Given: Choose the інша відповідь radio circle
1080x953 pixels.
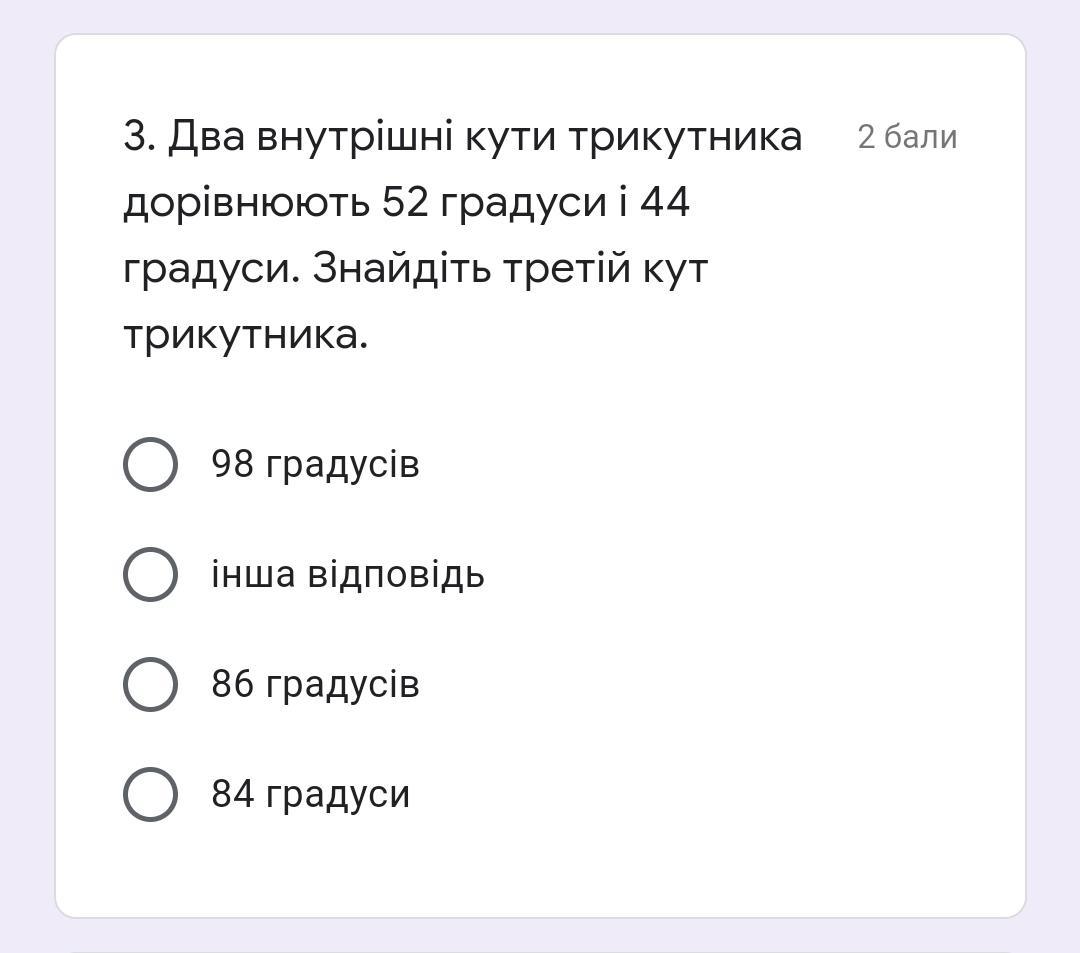Looking at the screenshot, I should pyautogui.click(x=150, y=574).
